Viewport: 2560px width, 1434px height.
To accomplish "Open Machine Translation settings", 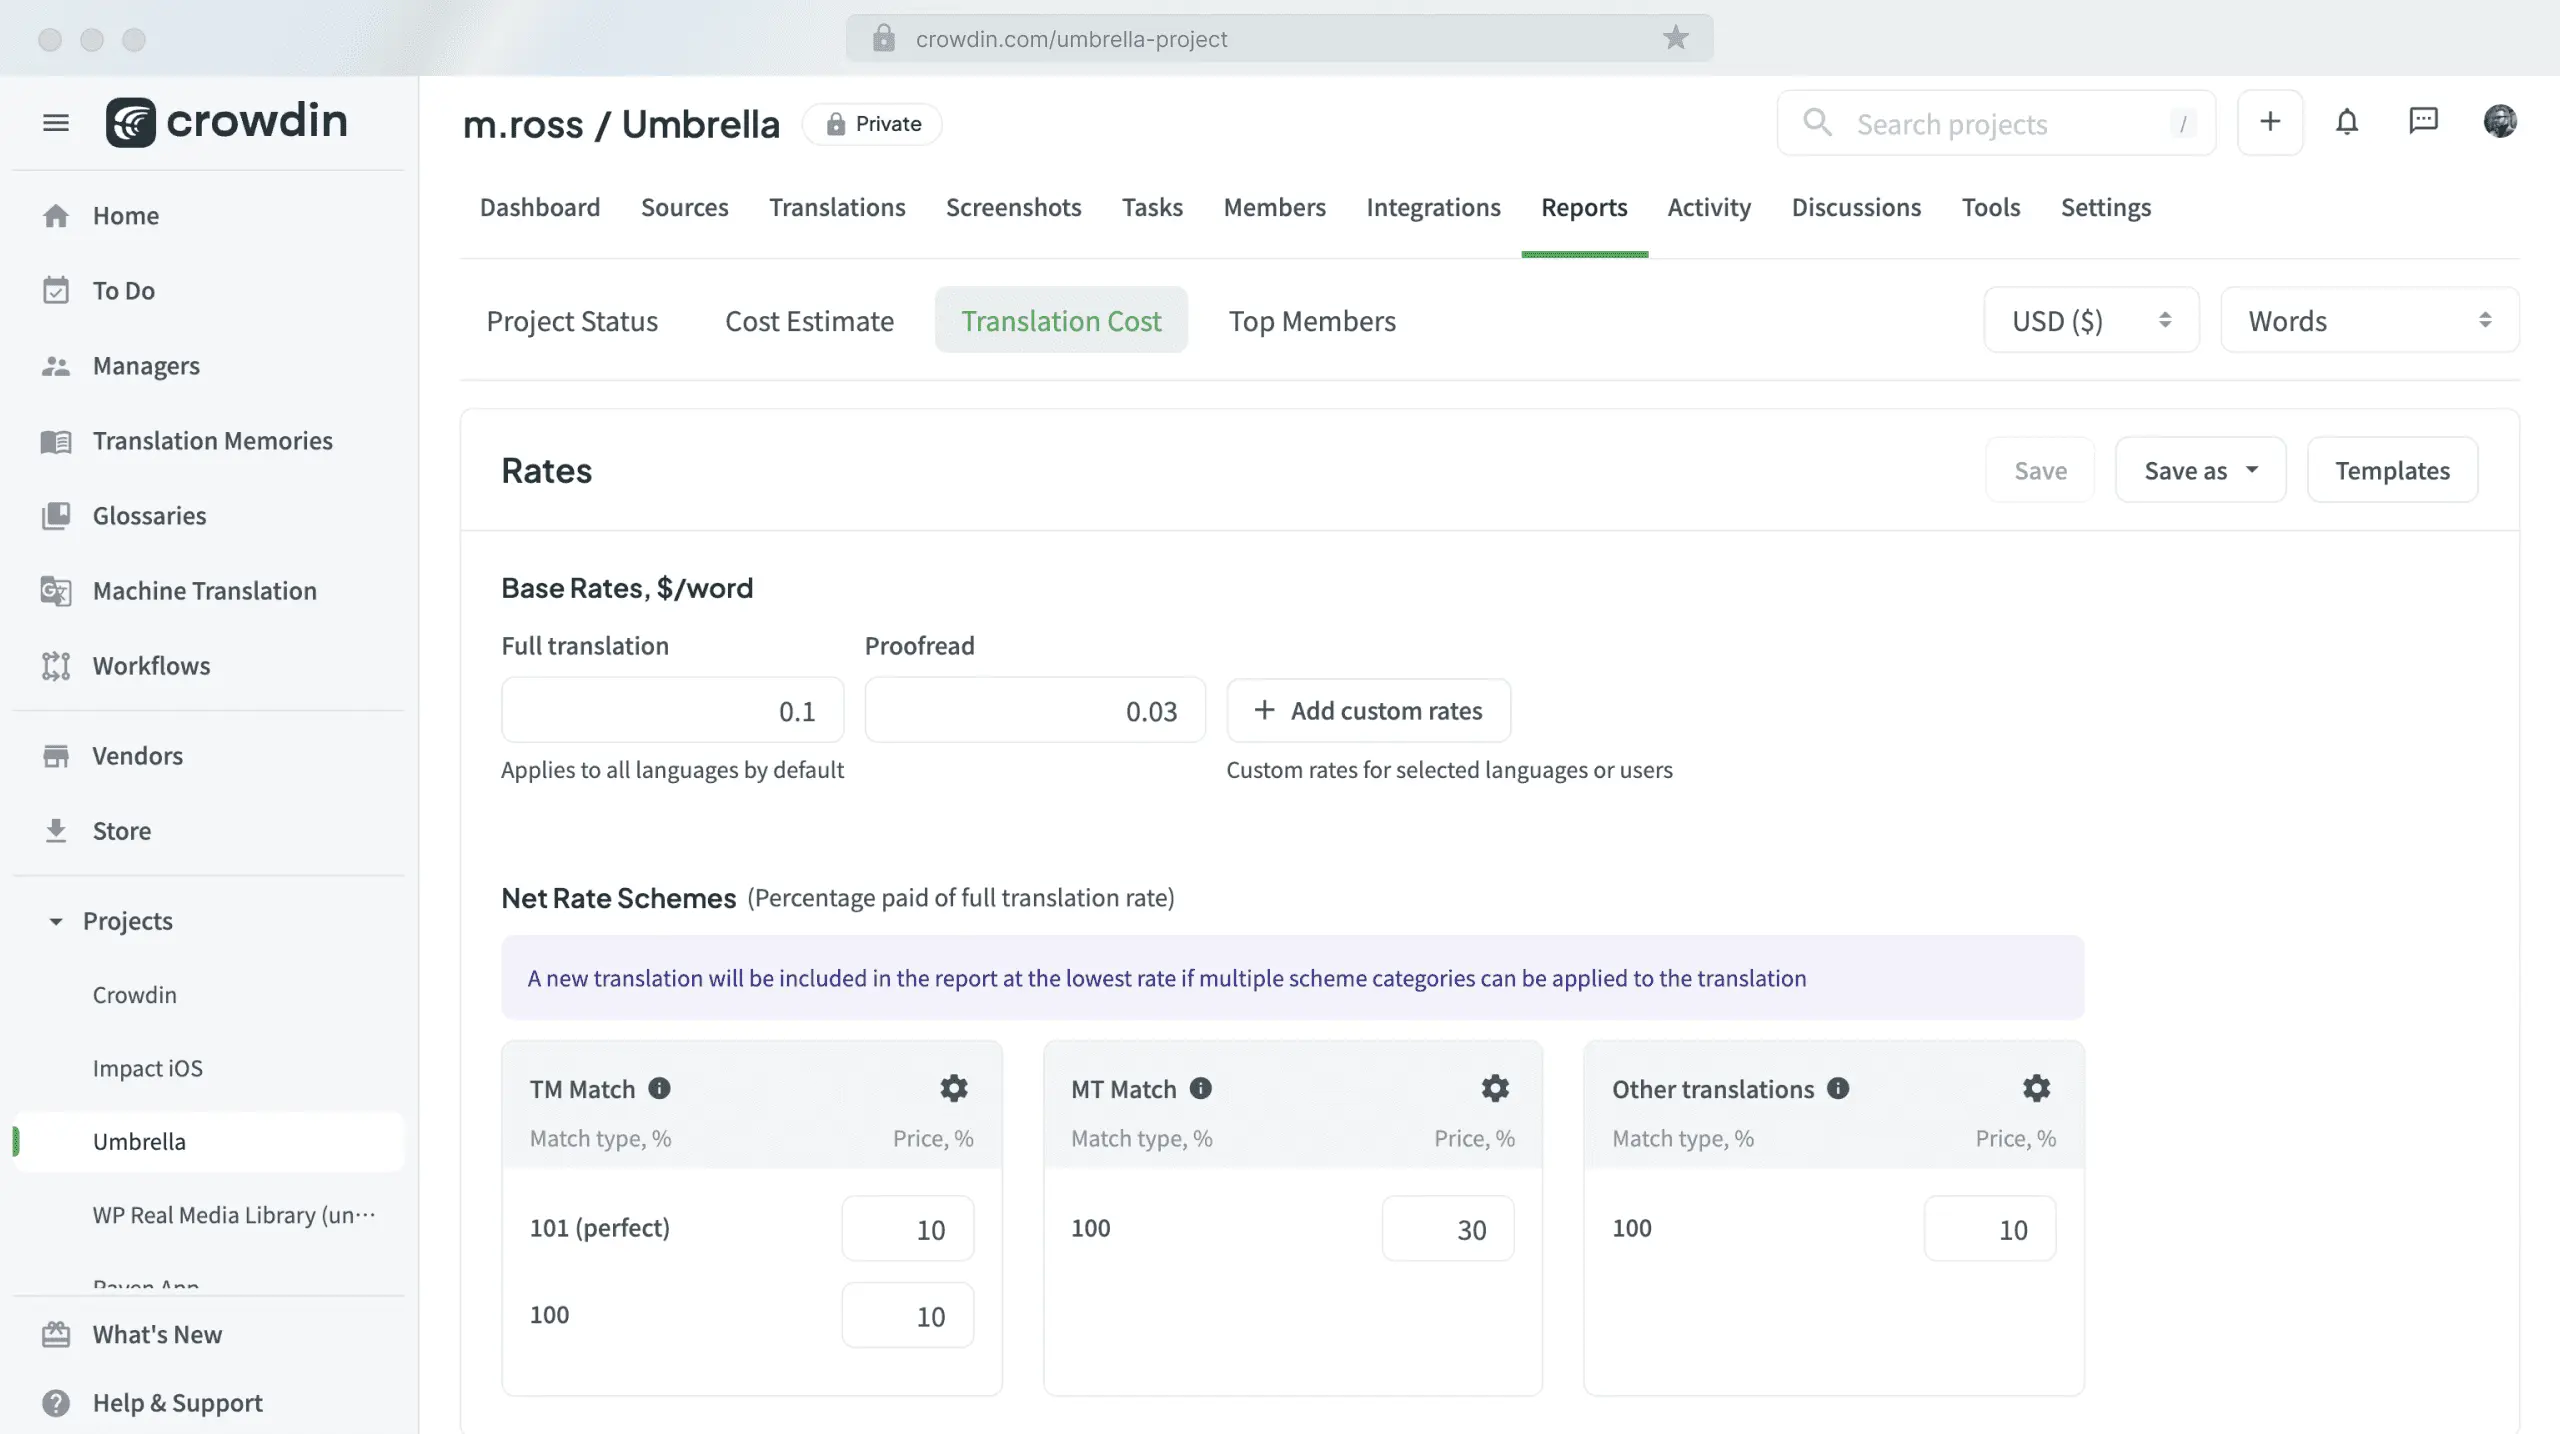I will point(204,590).
